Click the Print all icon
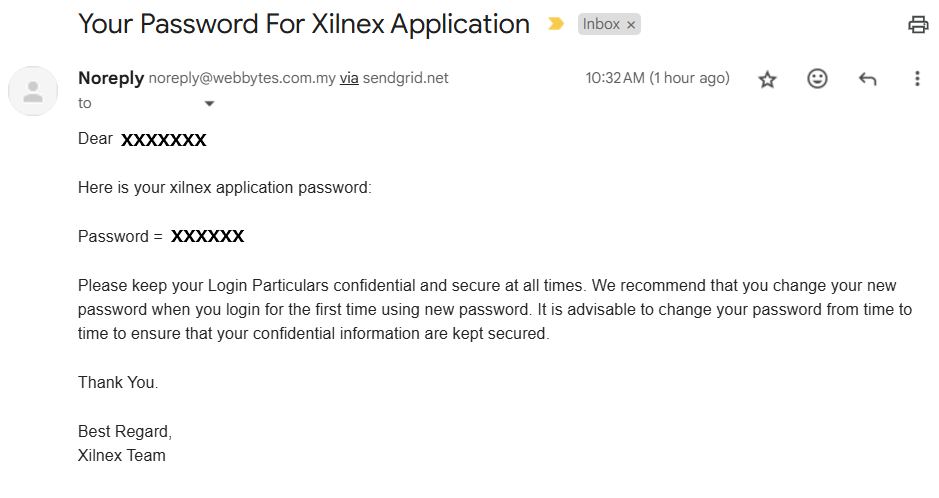 pos(918,25)
